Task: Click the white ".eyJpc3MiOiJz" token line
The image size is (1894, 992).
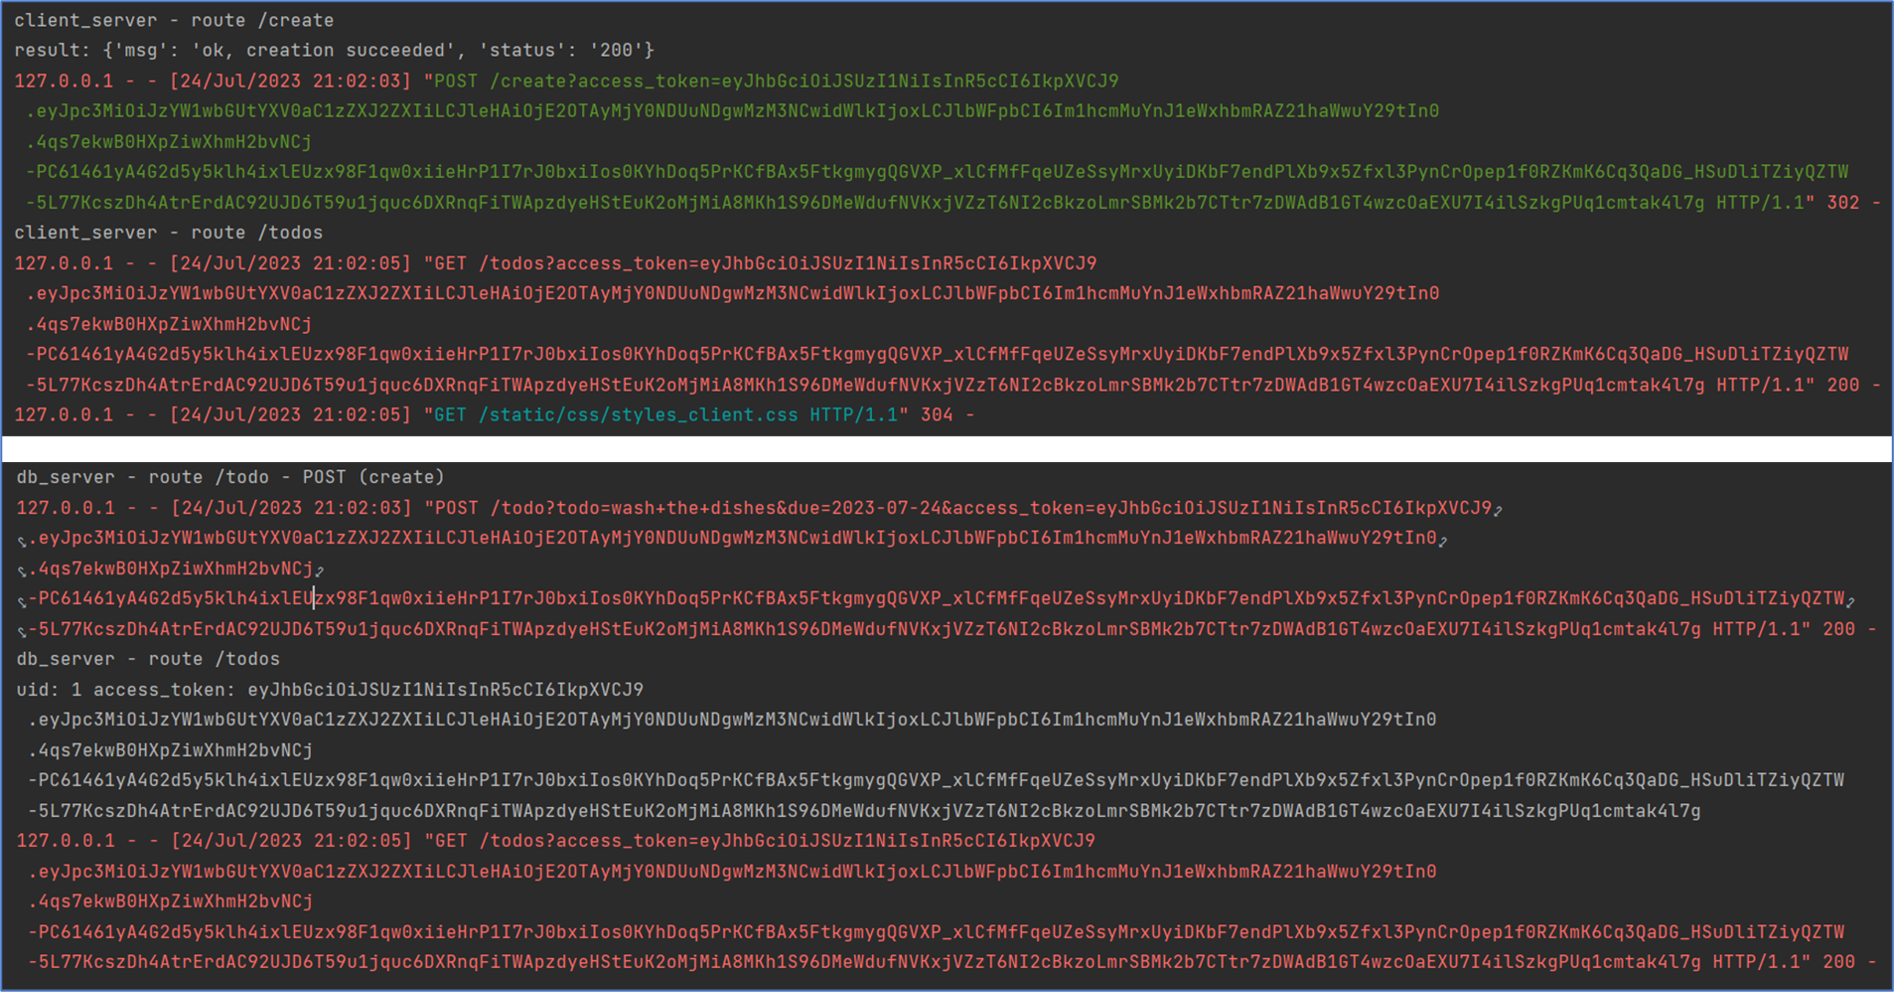Action: (732, 720)
